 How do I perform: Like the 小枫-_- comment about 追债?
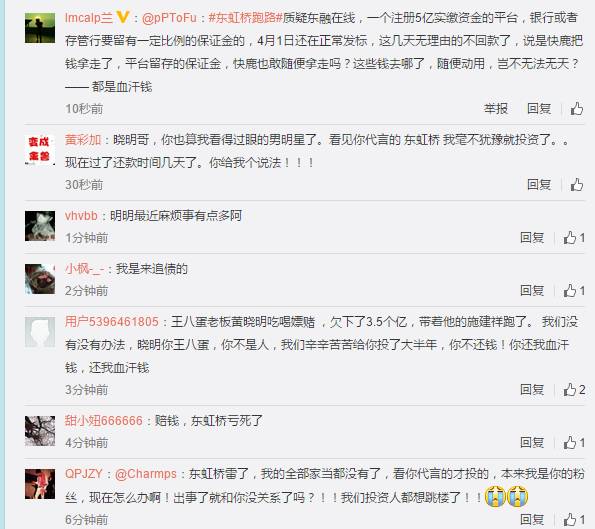tap(574, 291)
